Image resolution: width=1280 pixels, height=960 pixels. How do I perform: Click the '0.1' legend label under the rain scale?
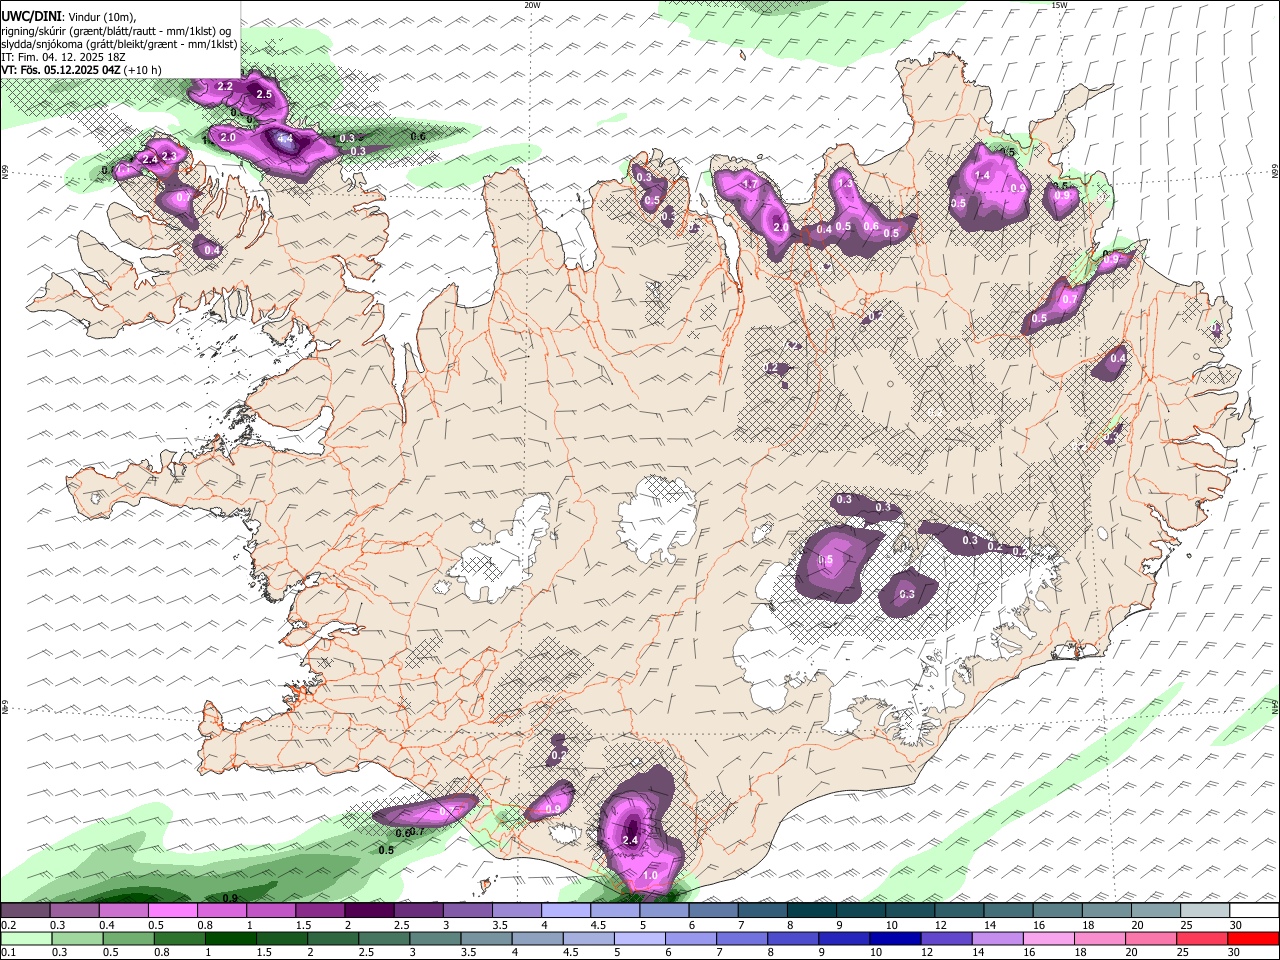click(x=7, y=953)
